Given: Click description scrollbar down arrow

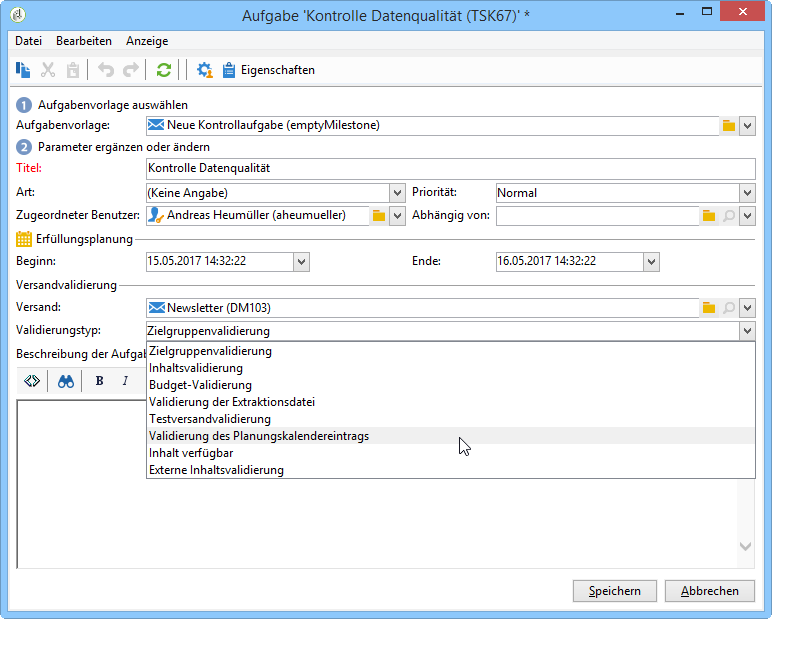Looking at the screenshot, I should pos(746,546).
